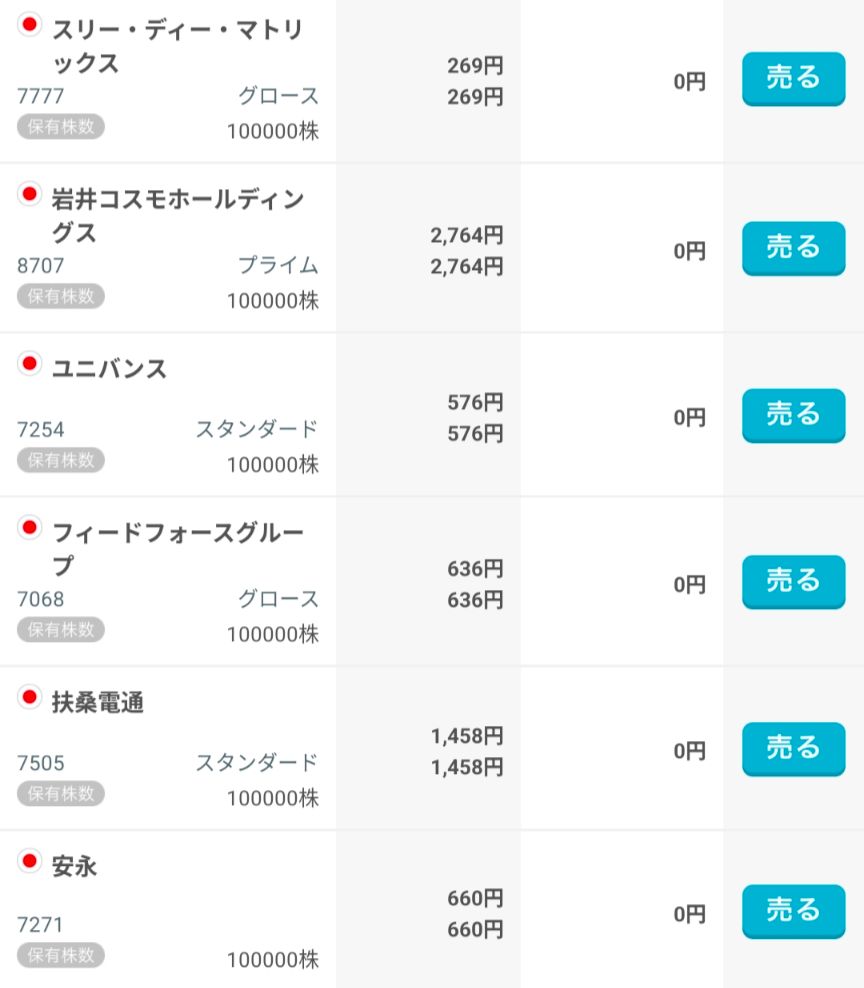Sell 岩井コスモホールディングス using the 売る button
Viewport: 864px width, 988px height.
pyautogui.click(x=793, y=248)
